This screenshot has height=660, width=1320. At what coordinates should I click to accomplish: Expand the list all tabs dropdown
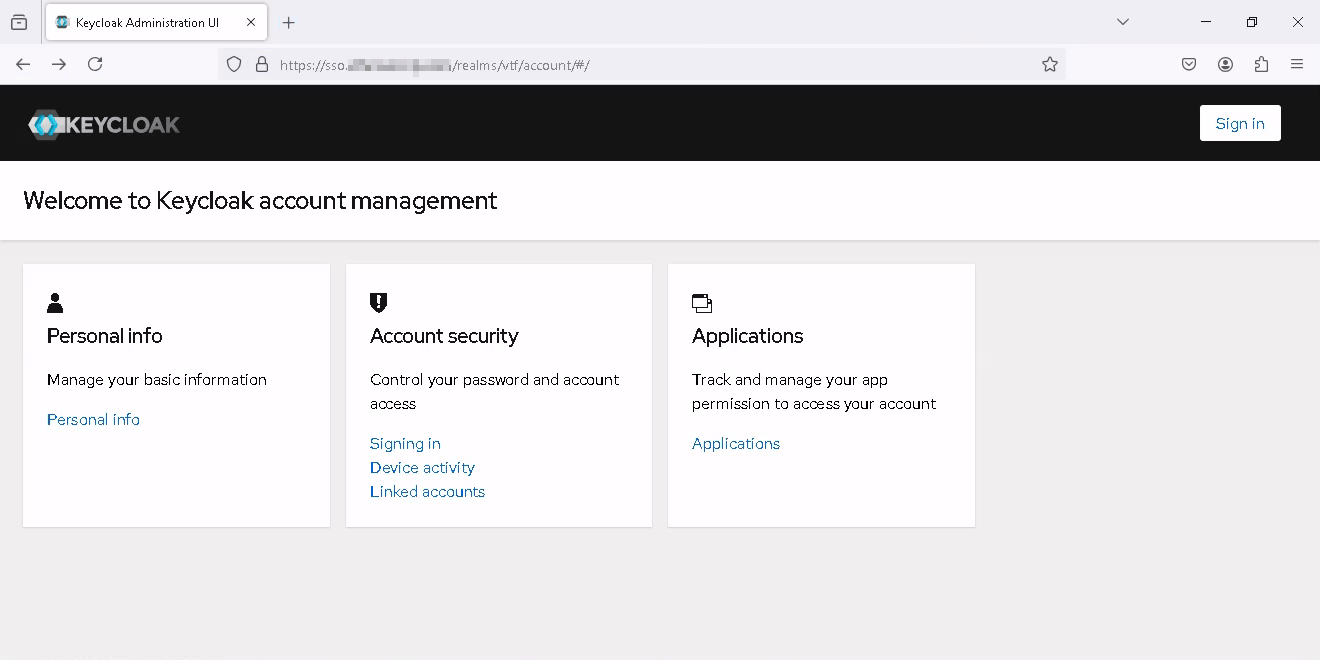[1123, 22]
